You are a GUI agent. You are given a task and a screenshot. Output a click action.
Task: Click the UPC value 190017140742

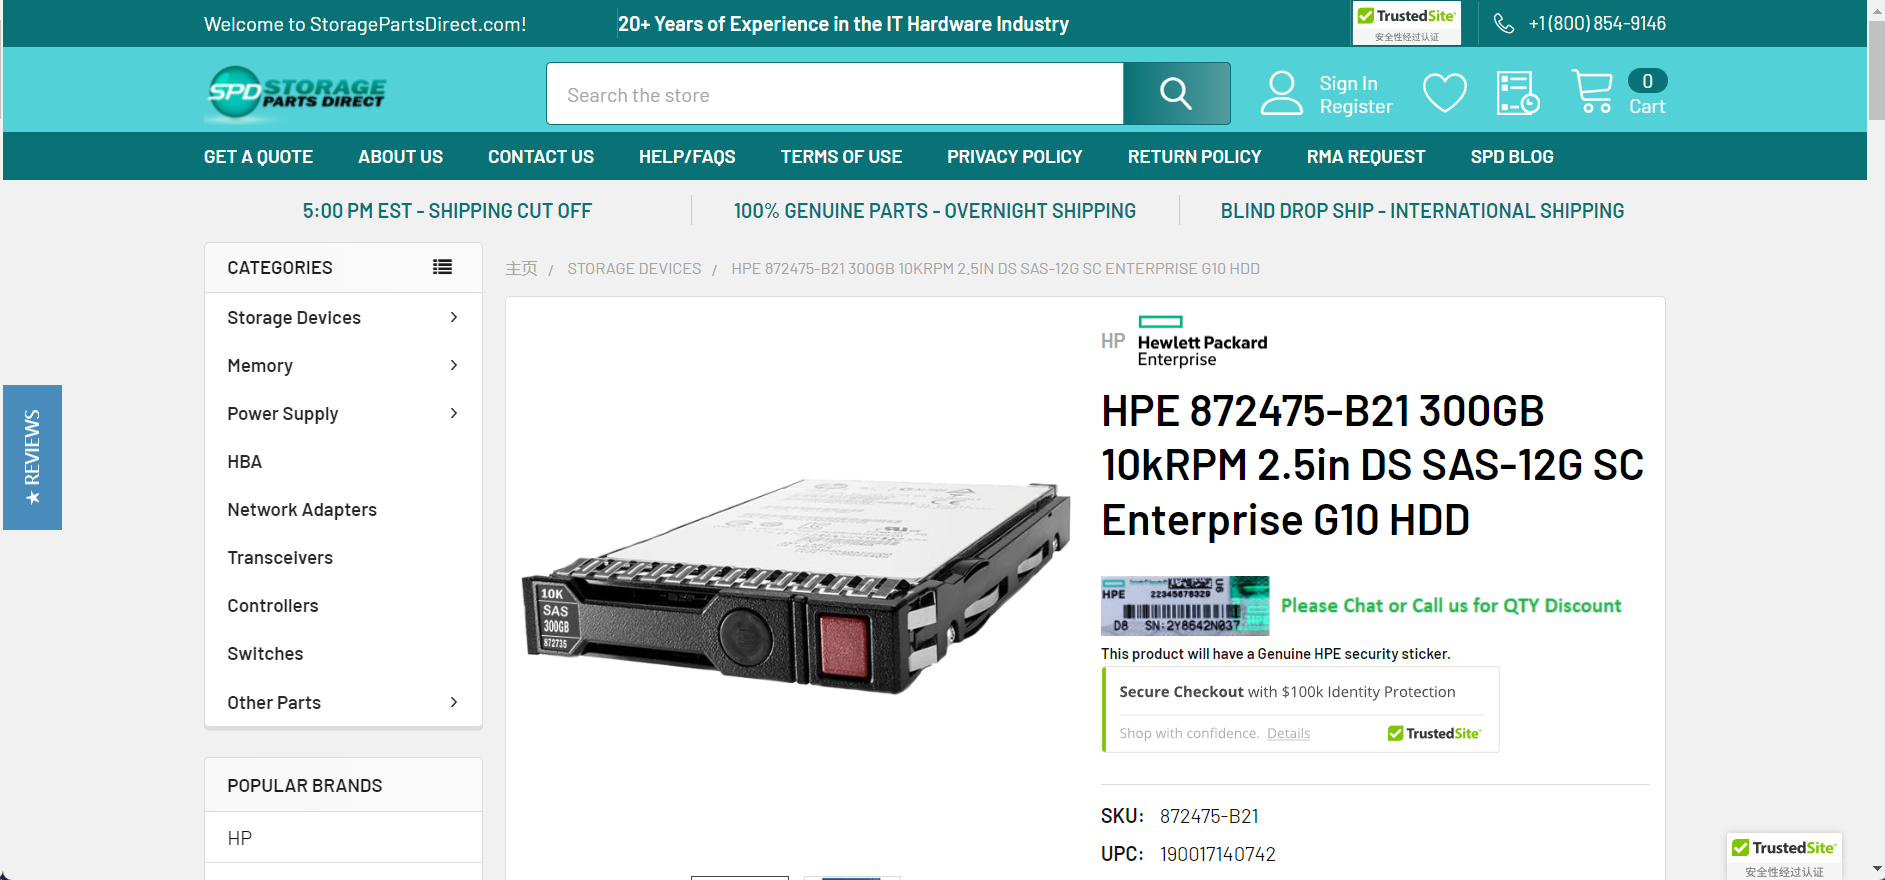click(x=1218, y=854)
